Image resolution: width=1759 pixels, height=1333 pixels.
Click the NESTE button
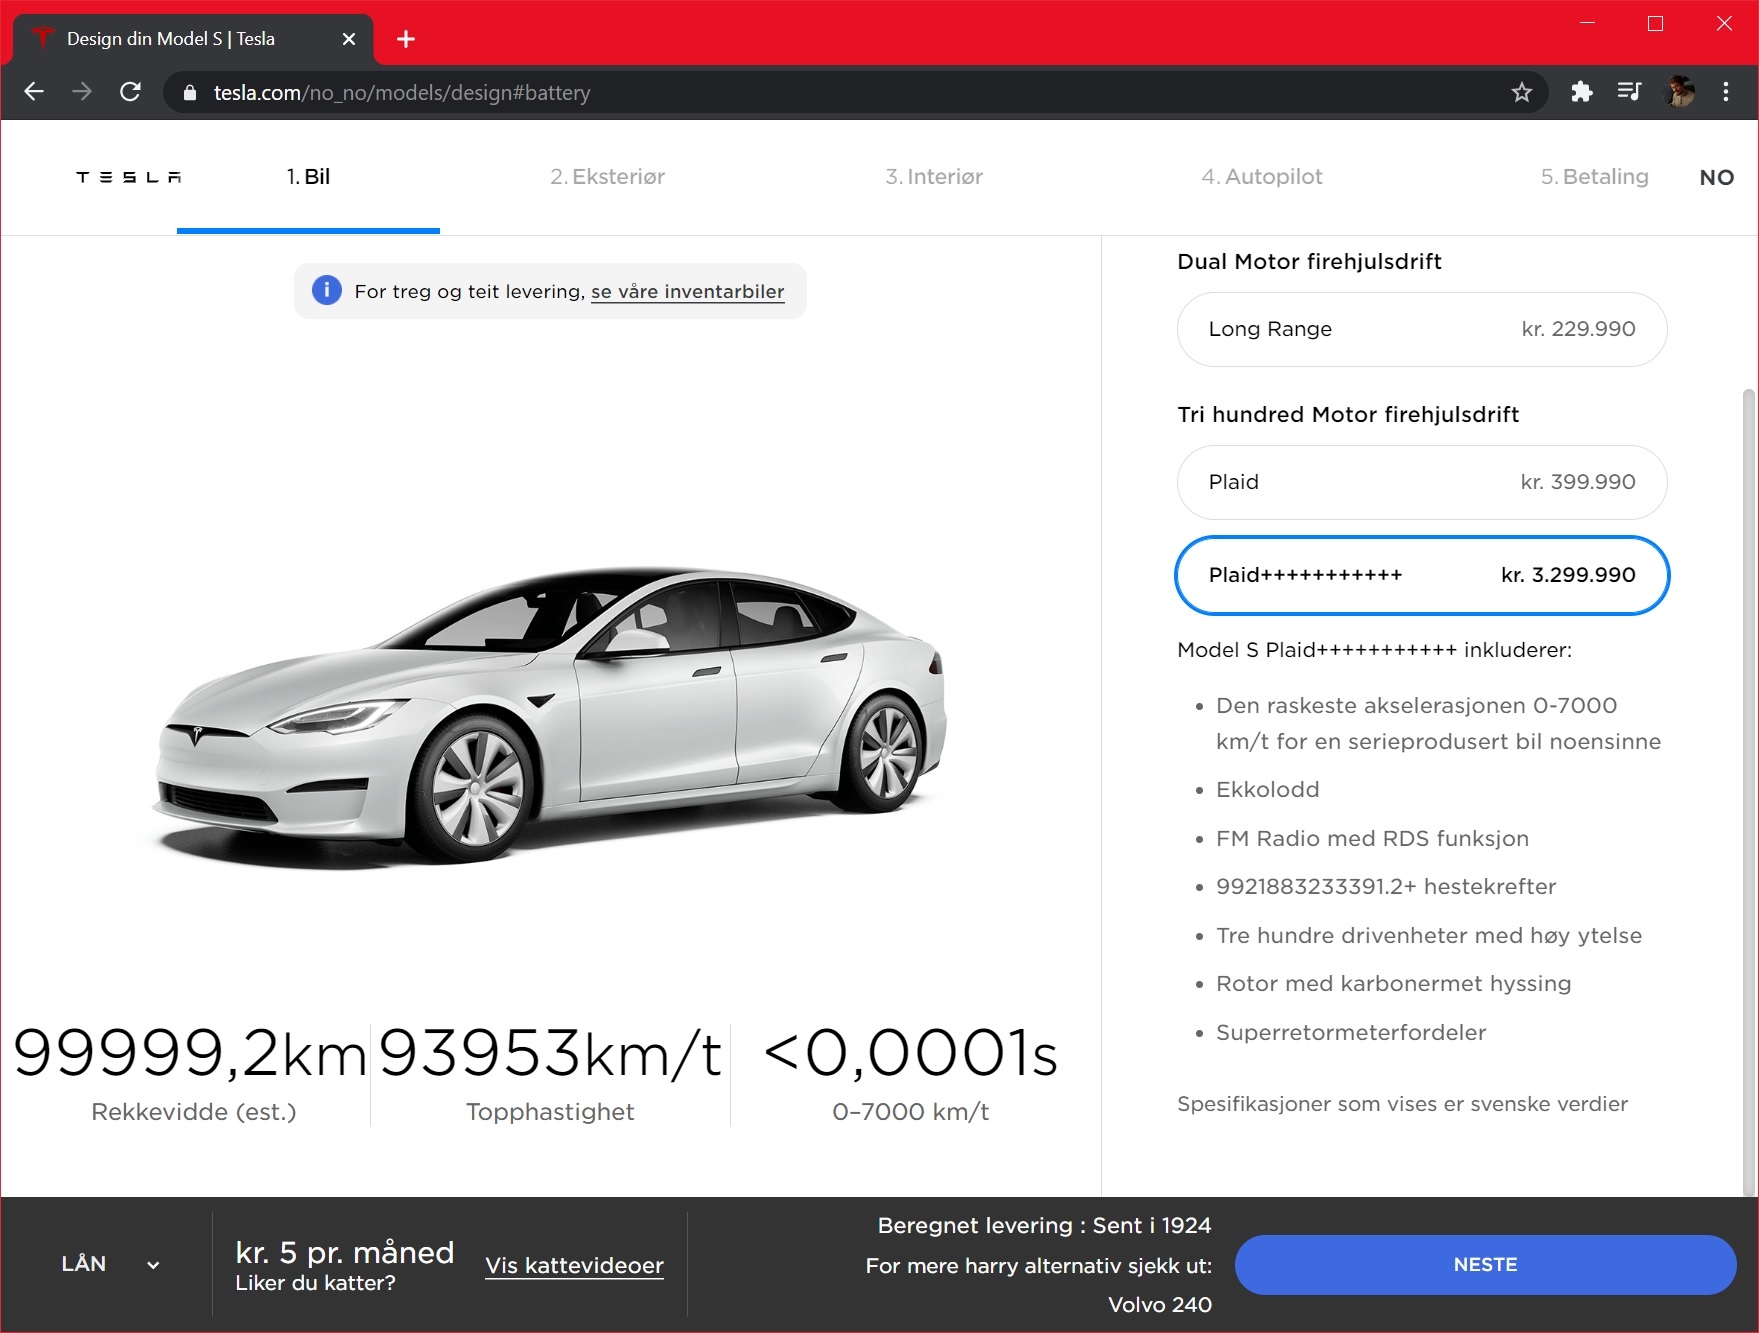tap(1485, 1265)
